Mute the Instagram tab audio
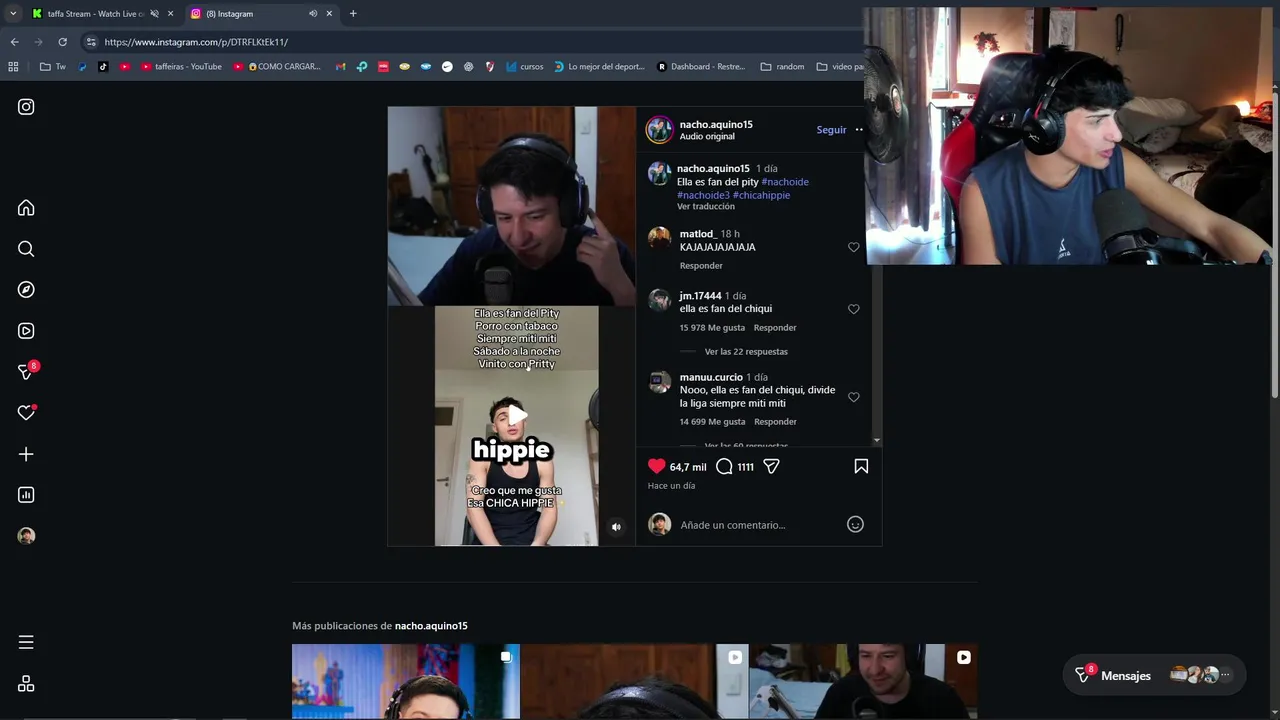Image resolution: width=1280 pixels, height=720 pixels. pos(313,14)
